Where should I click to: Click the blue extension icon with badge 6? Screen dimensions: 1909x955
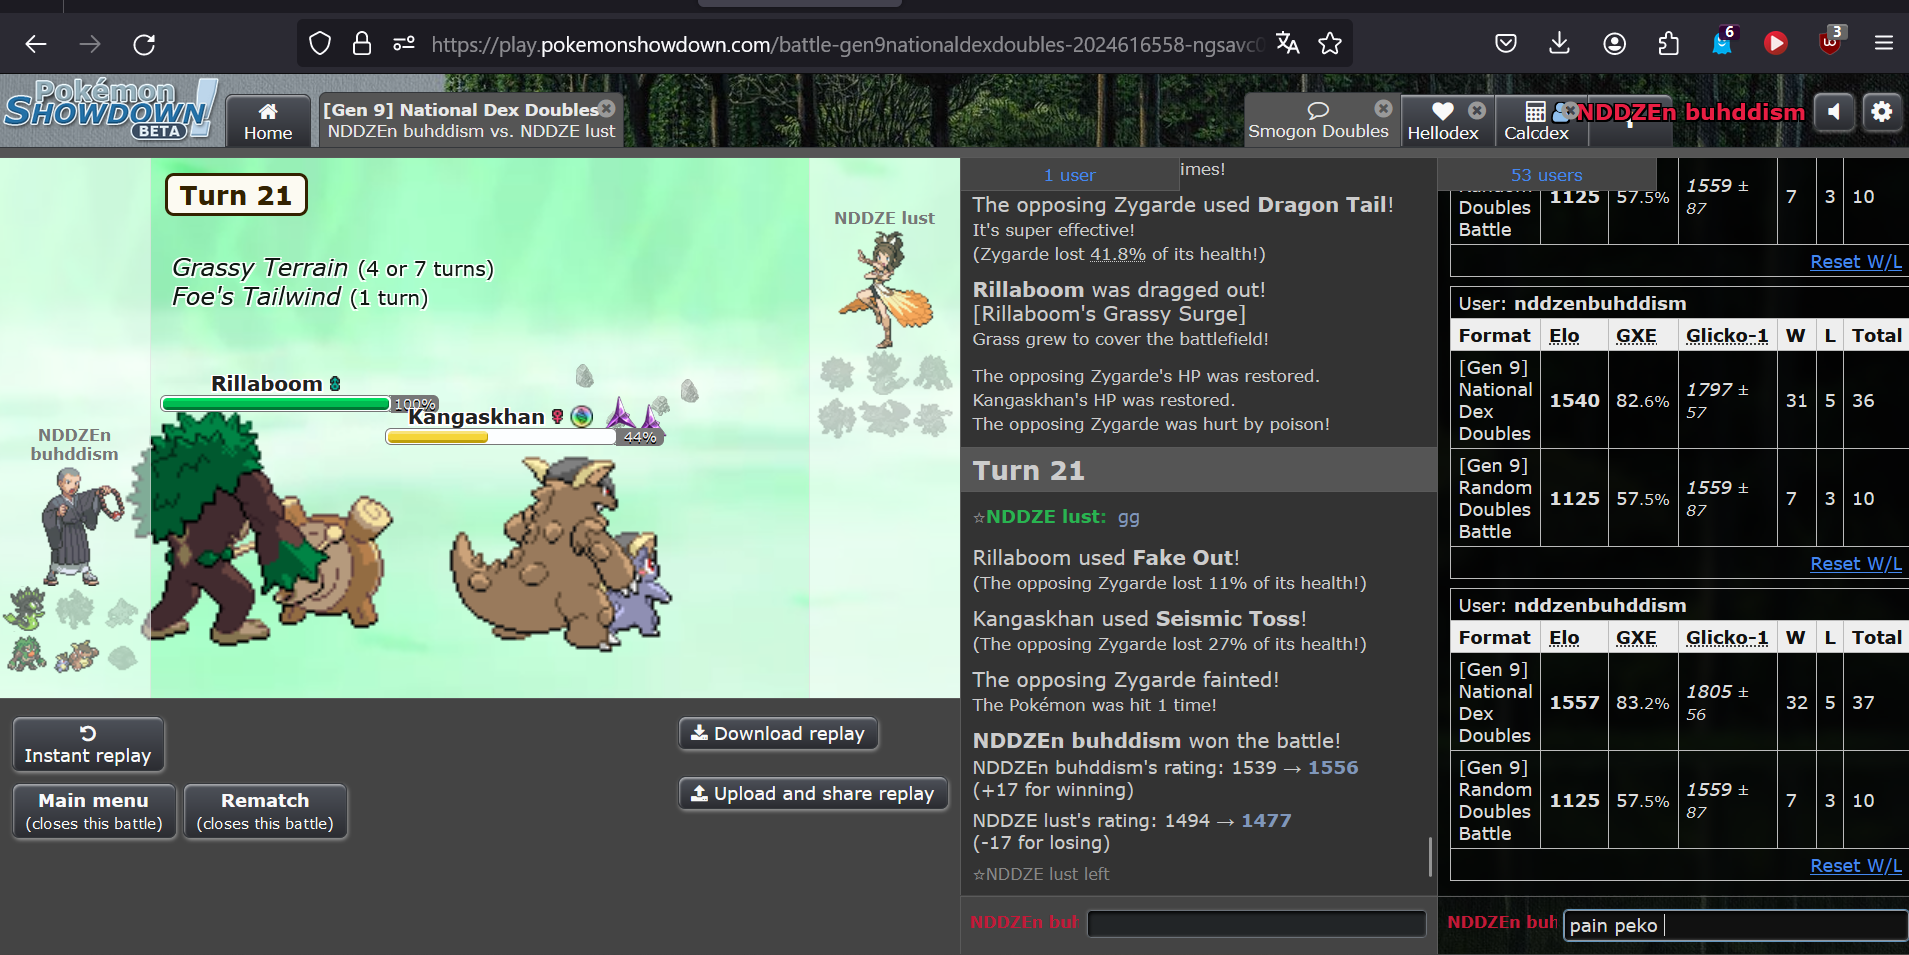(1722, 42)
